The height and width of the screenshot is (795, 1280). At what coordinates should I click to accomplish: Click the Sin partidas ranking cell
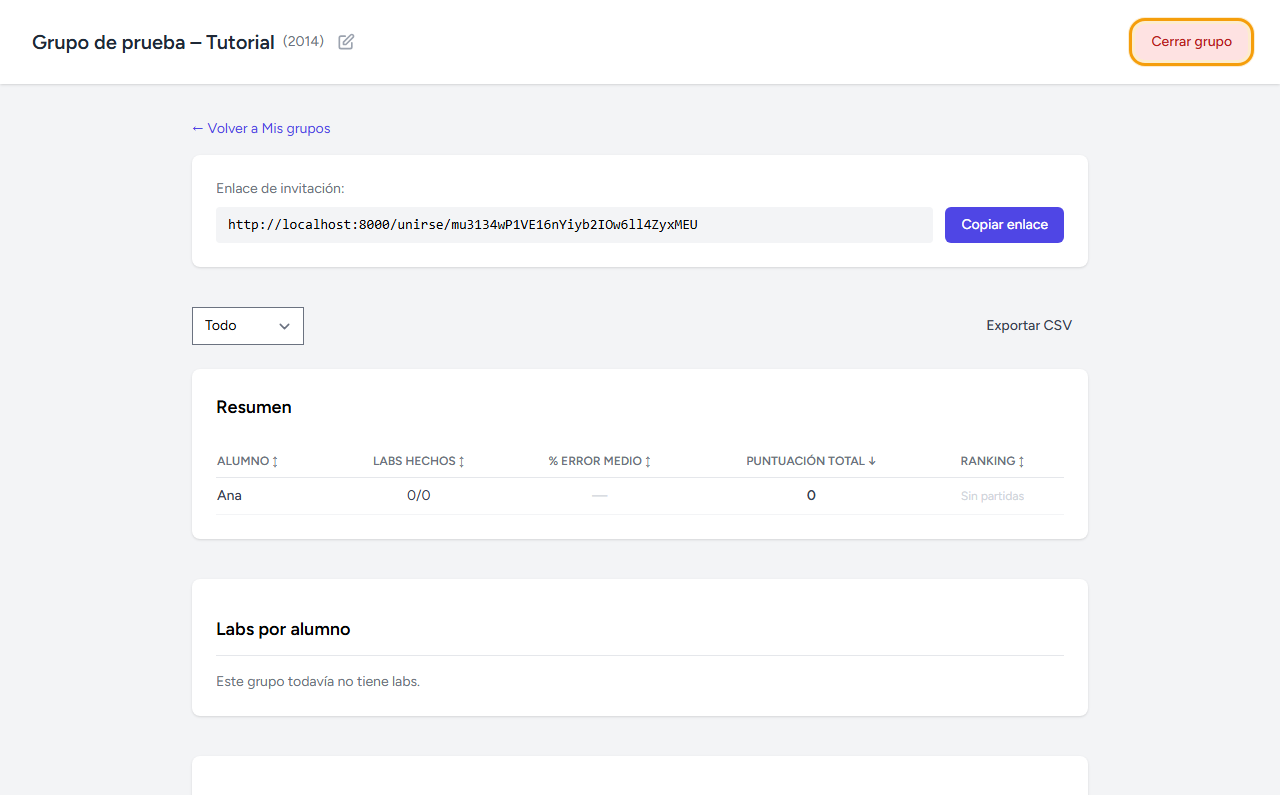[x=992, y=496]
